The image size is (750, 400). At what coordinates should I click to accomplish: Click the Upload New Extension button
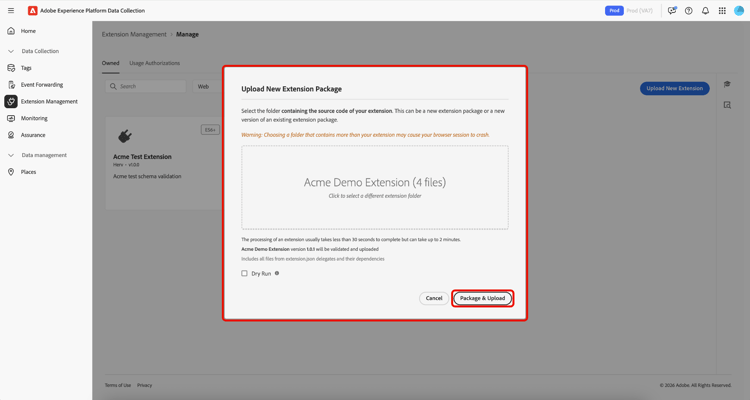pyautogui.click(x=674, y=89)
